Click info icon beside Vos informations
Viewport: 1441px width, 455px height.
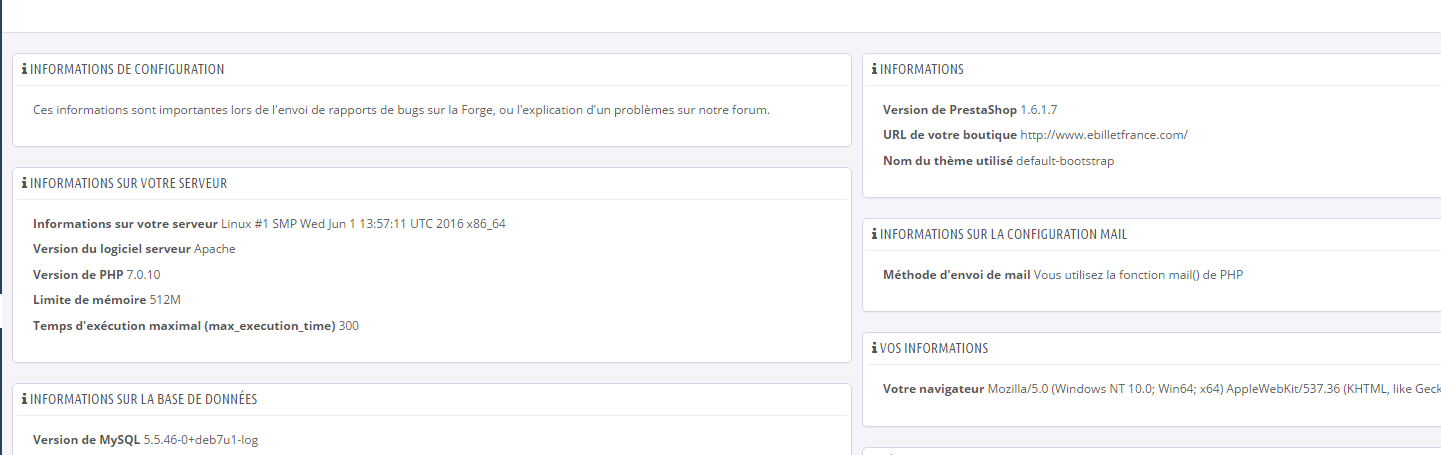click(x=874, y=349)
